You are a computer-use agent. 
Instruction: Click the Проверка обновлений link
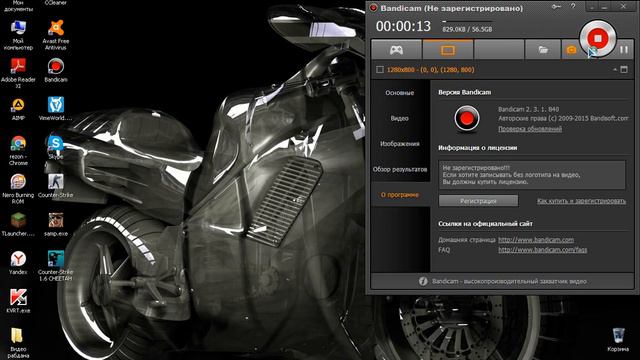click(530, 129)
